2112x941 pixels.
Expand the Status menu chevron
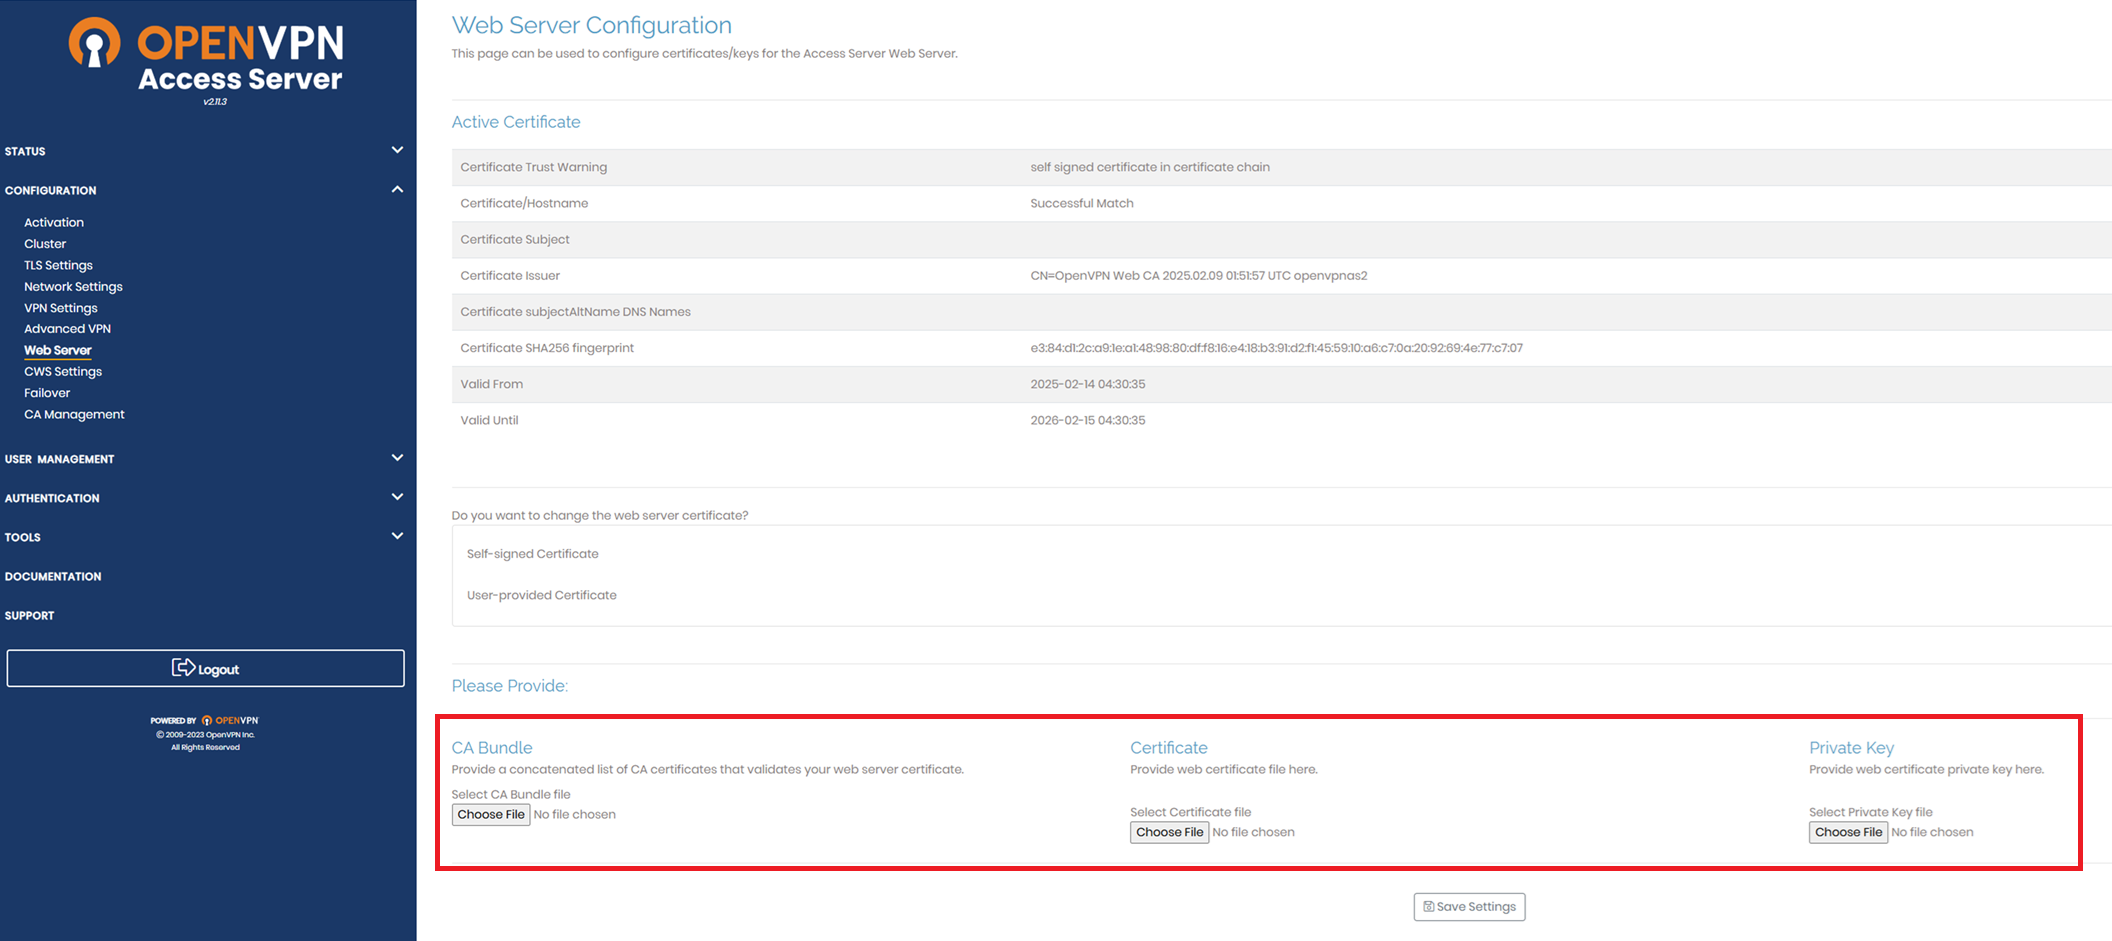coord(397,150)
